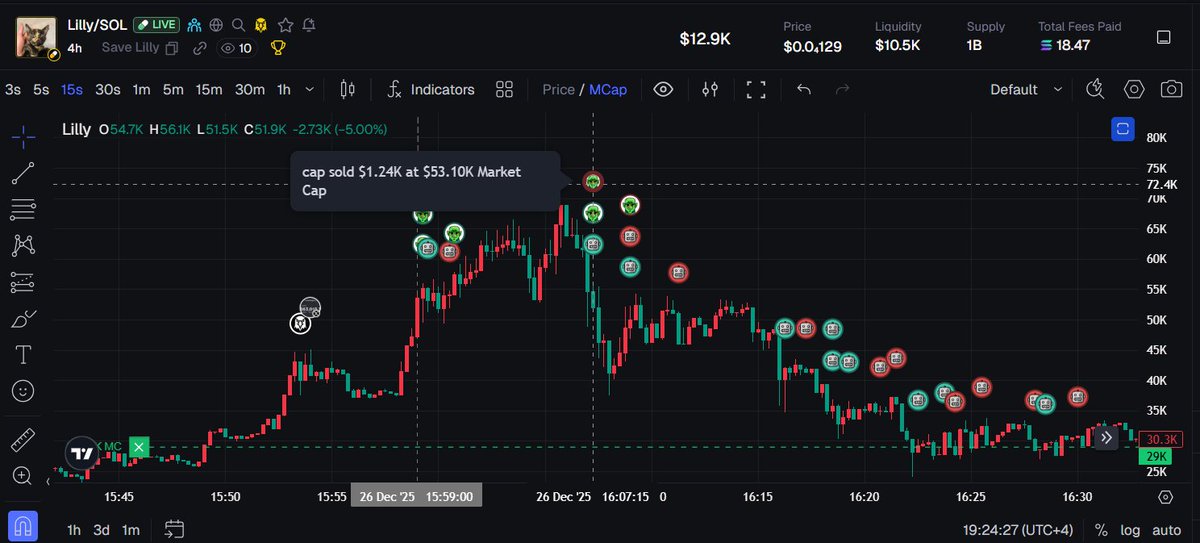
Task: Select the crosshair cursor tool
Action: pos(24,136)
